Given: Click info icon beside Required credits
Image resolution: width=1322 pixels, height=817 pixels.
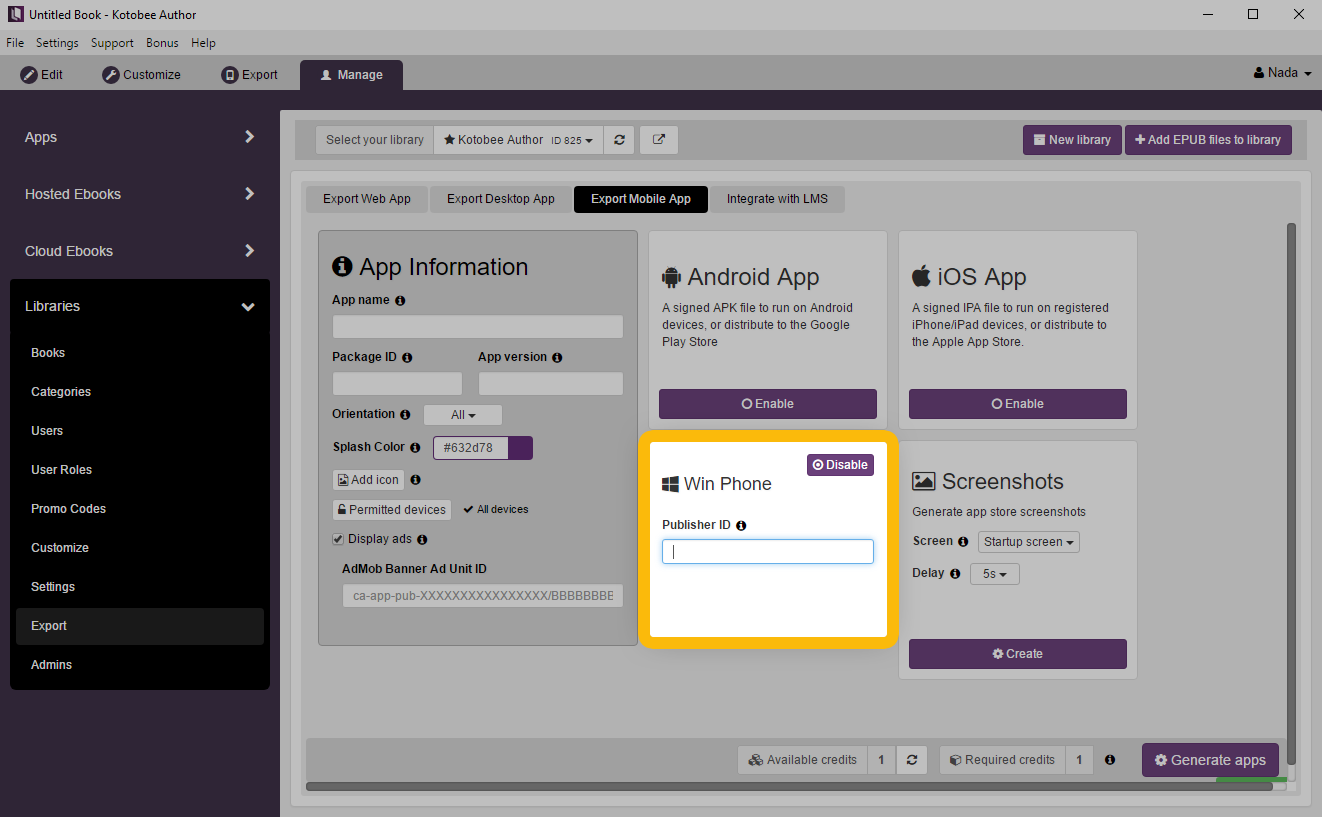Looking at the screenshot, I should tap(1110, 760).
